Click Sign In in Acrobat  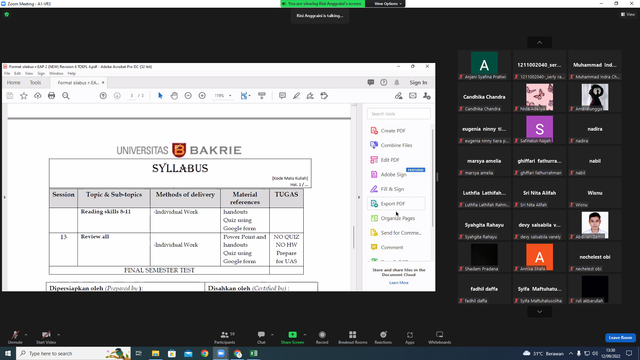point(418,82)
